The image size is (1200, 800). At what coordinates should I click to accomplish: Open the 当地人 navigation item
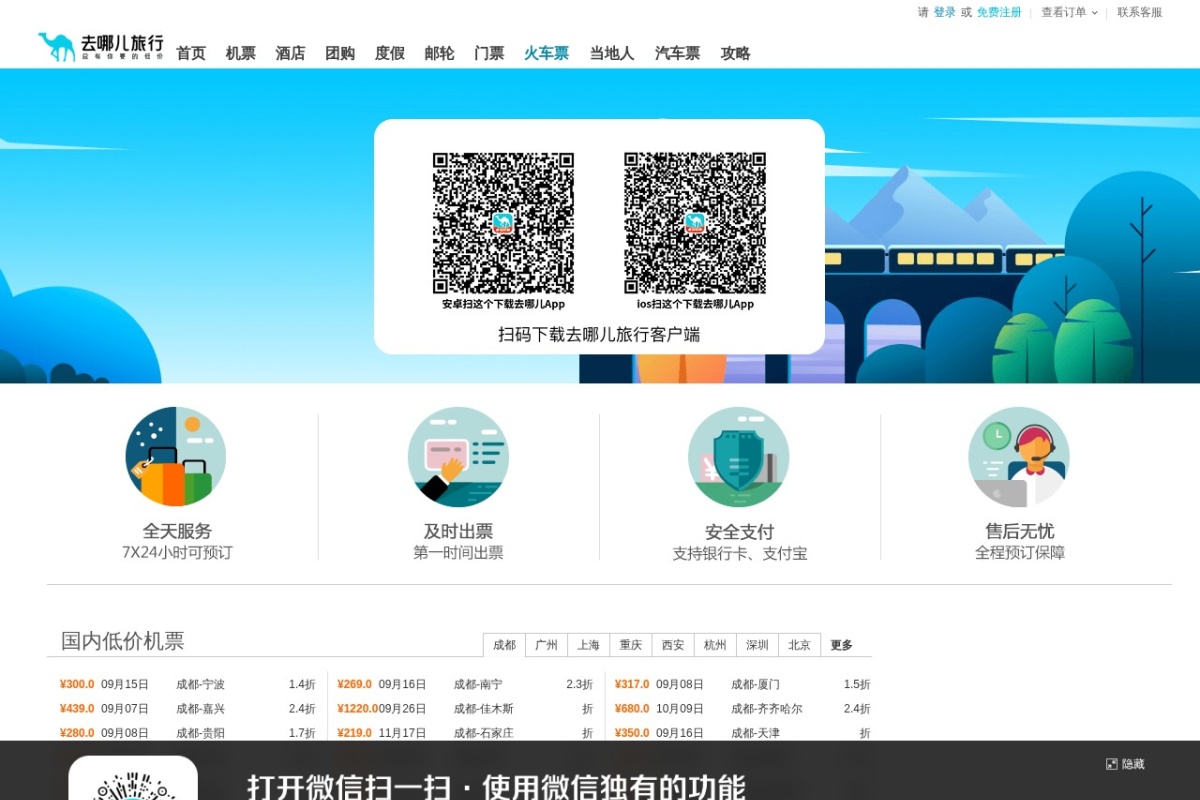tap(612, 53)
